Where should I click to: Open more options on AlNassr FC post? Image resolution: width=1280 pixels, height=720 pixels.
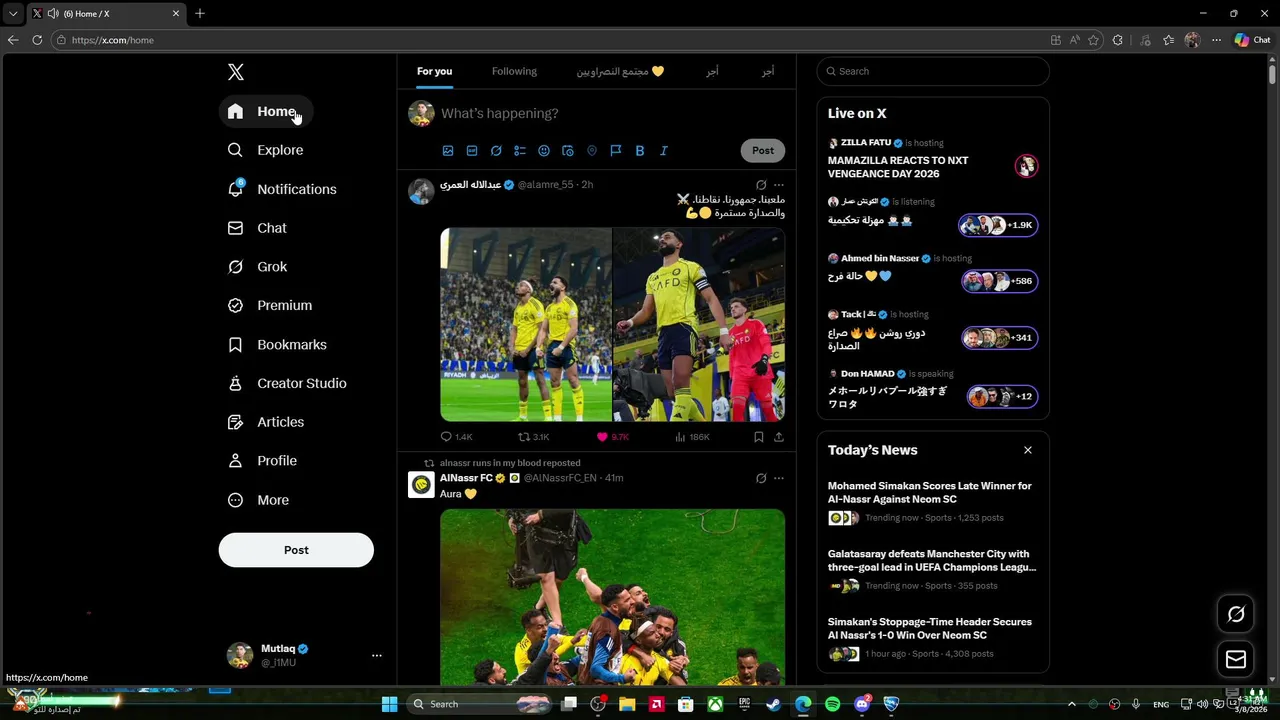pos(779,478)
